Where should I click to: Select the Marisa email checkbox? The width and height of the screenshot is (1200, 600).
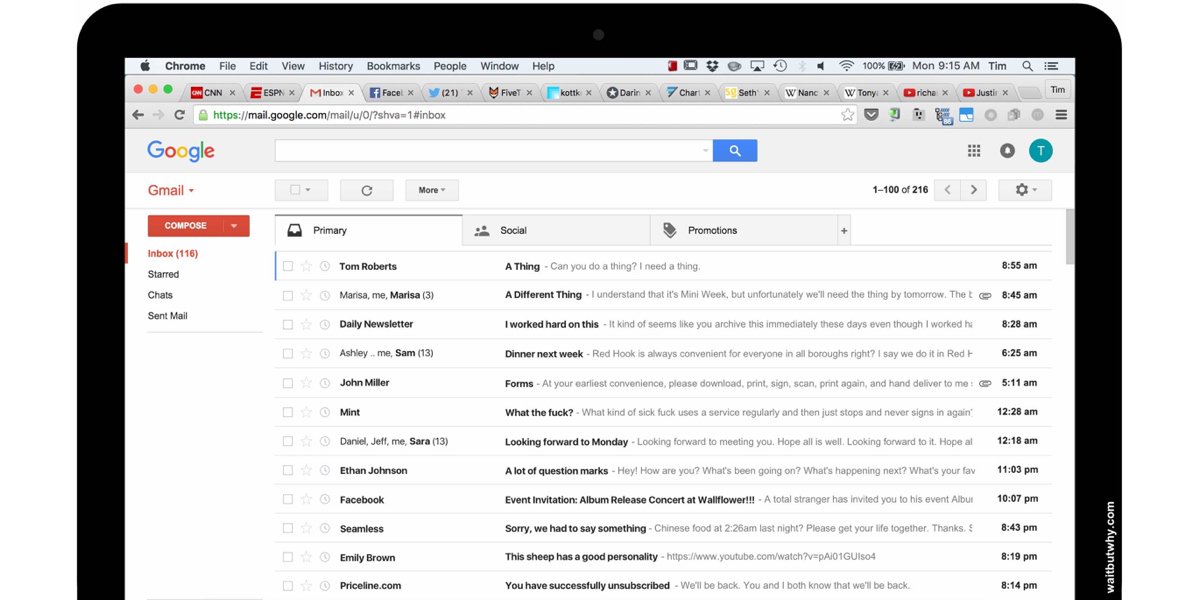[x=288, y=295]
